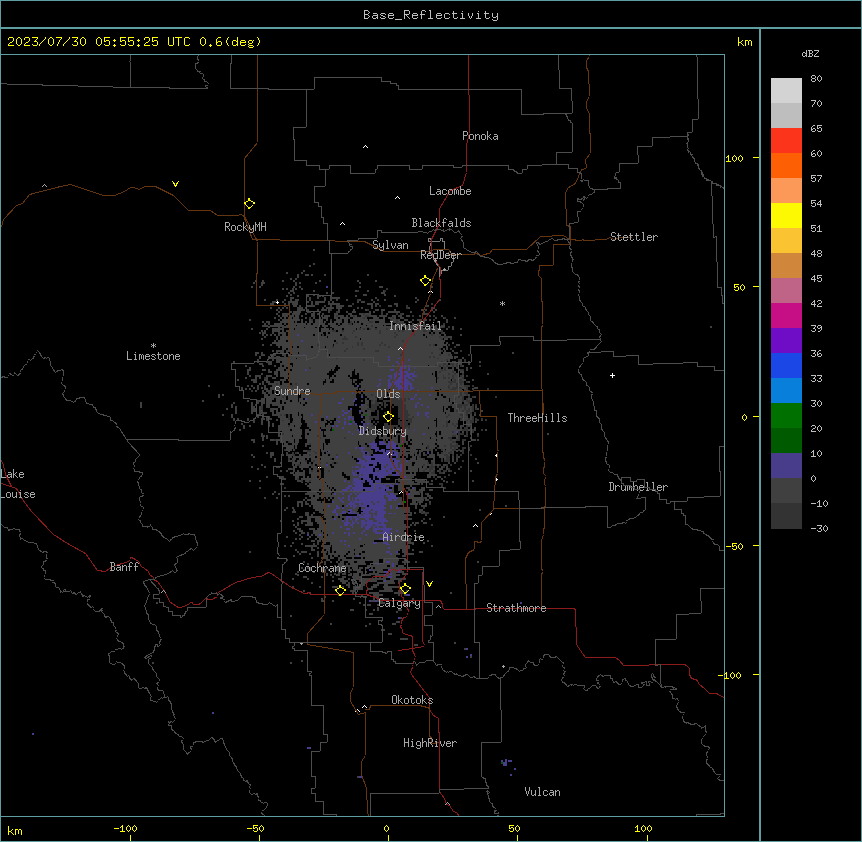Click the purple legend swatch between 39 and 36
The width and height of the screenshot is (862, 842).
click(x=786, y=341)
